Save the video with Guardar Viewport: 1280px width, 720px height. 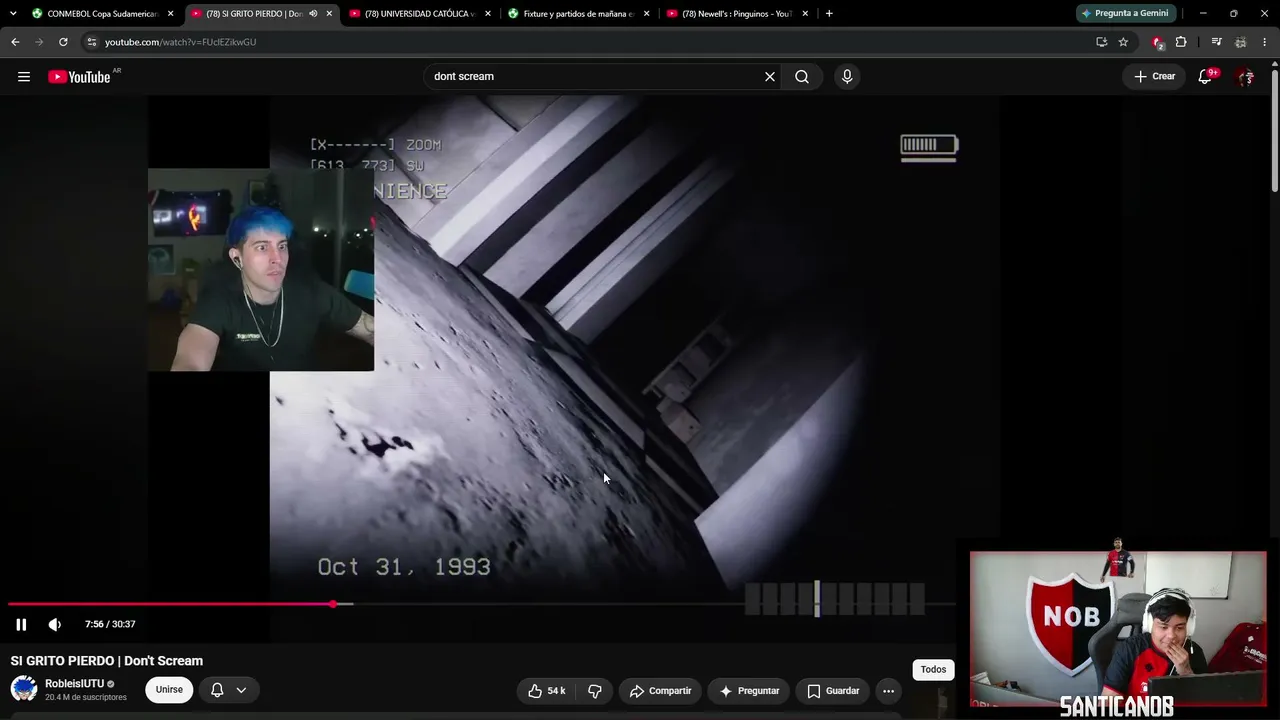833,691
